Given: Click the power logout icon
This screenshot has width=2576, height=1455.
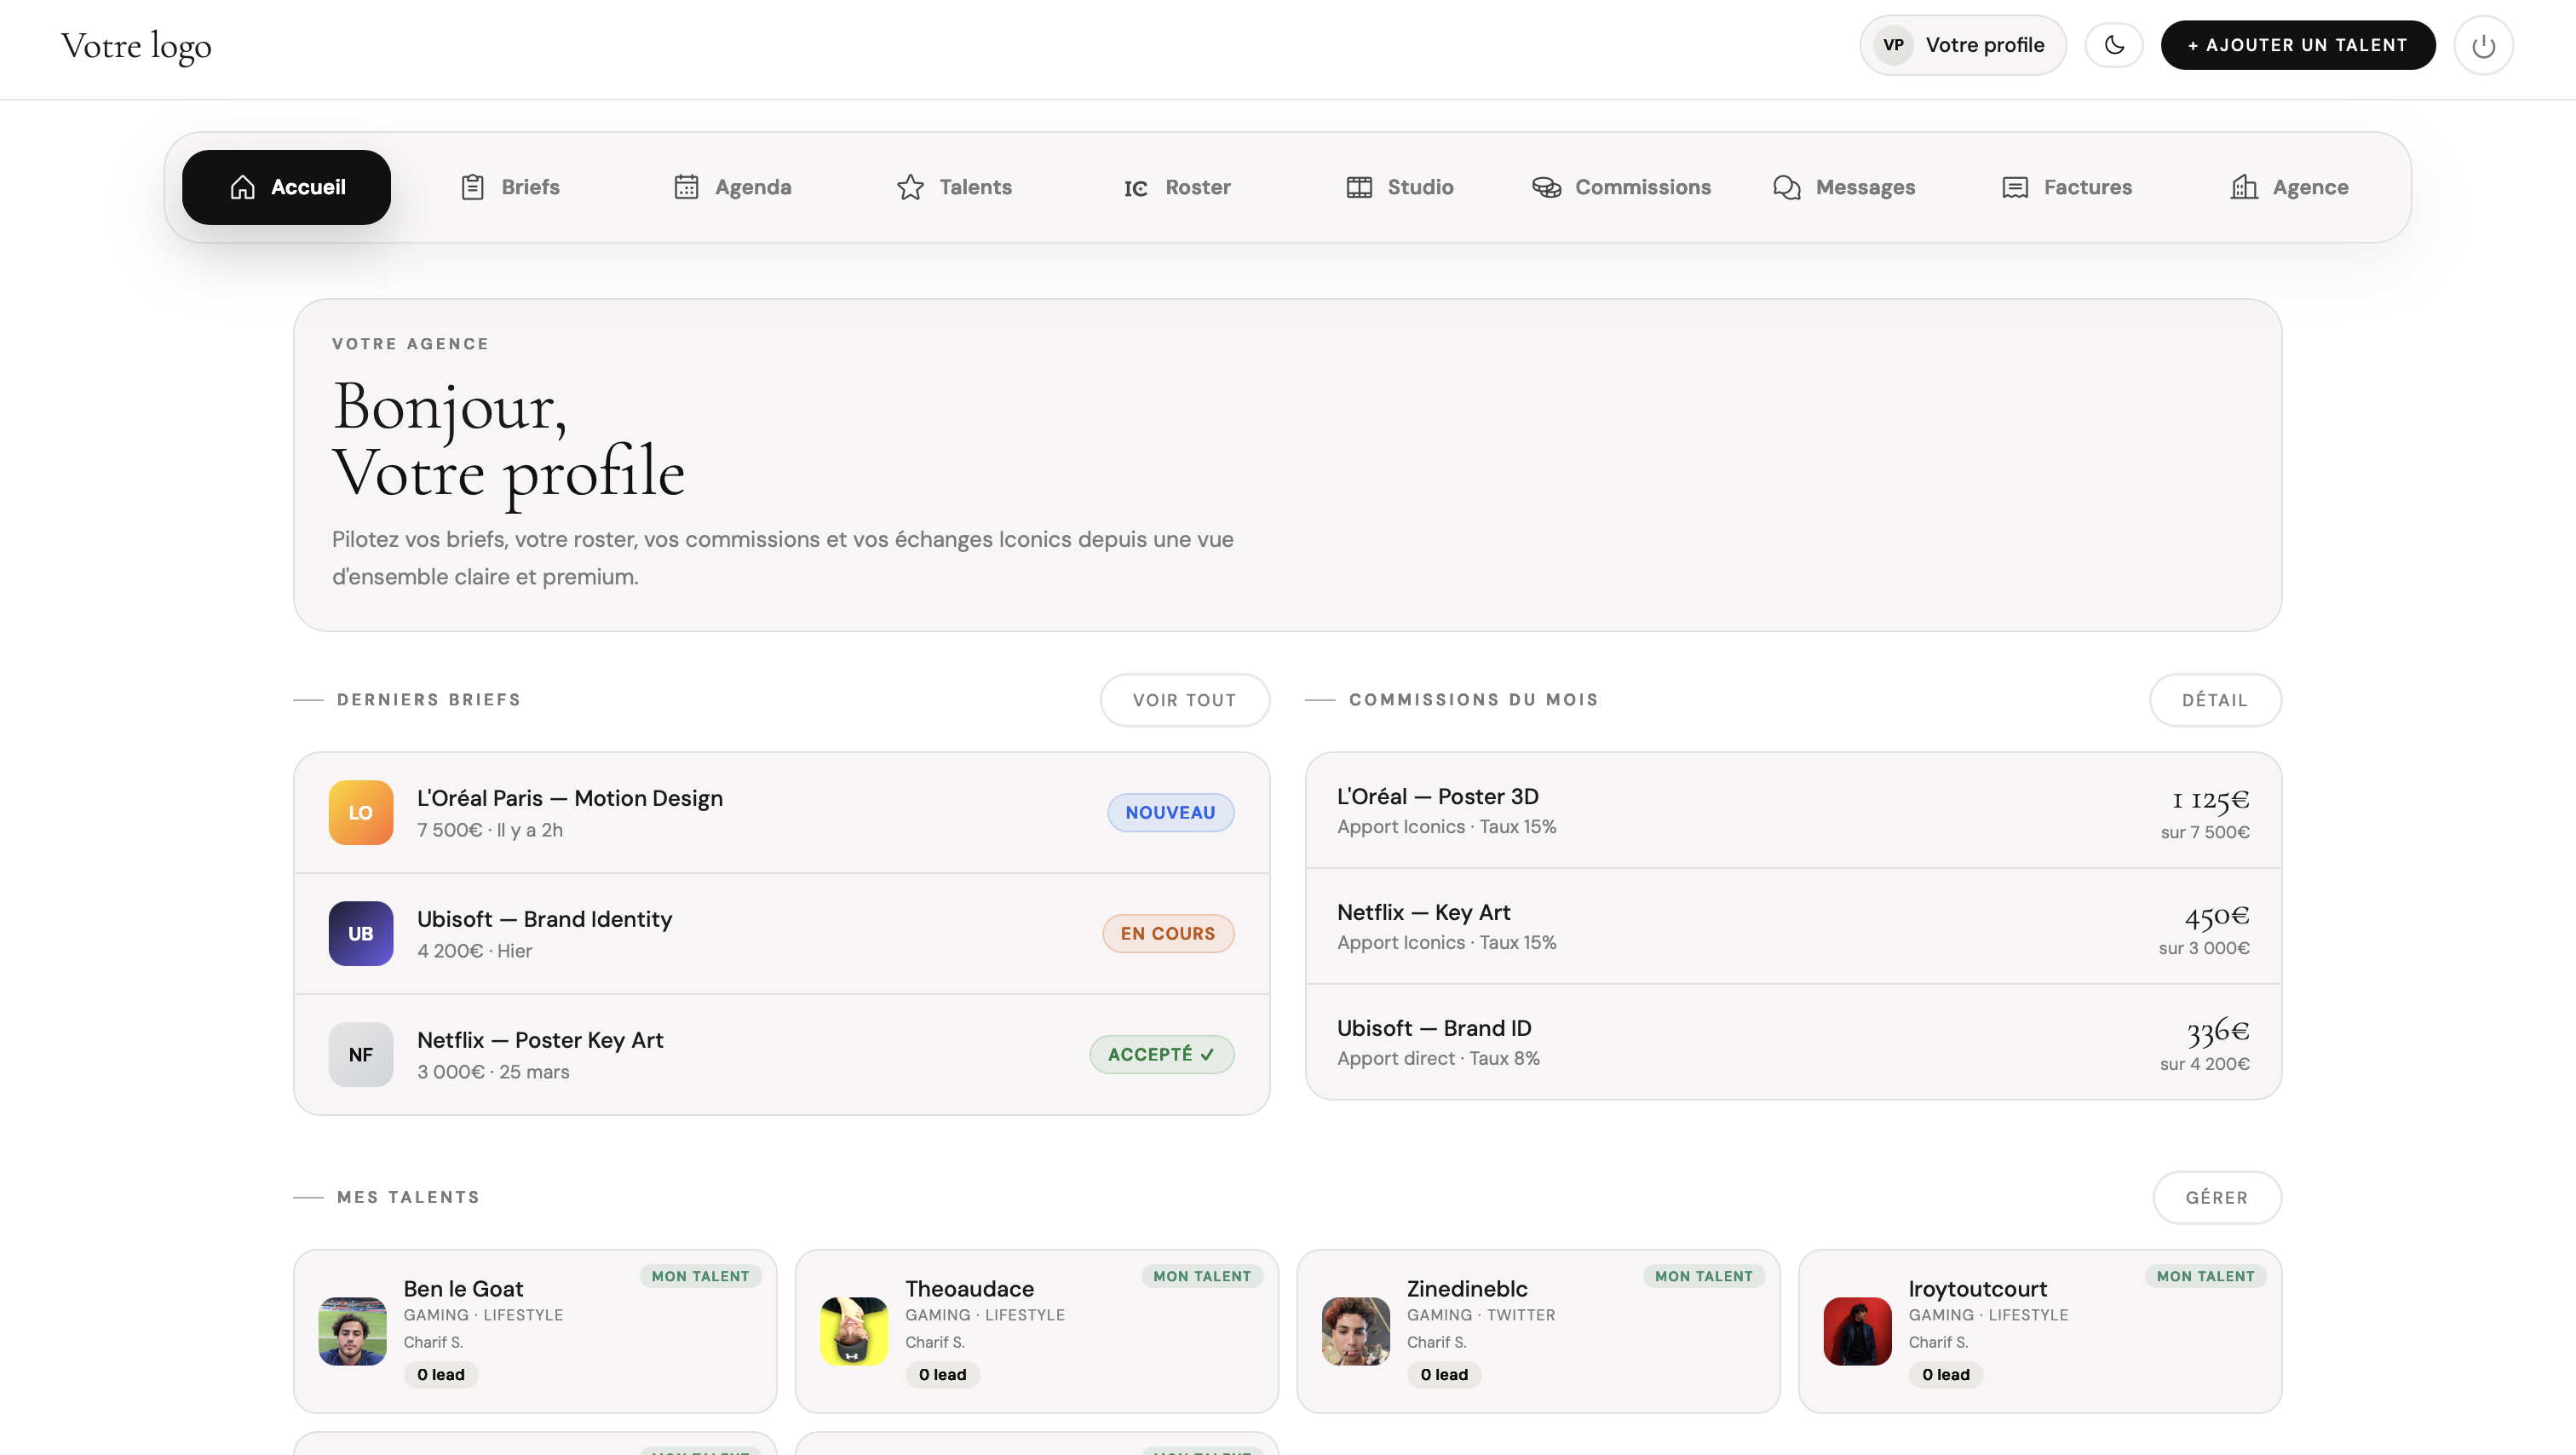Looking at the screenshot, I should coord(2484,44).
